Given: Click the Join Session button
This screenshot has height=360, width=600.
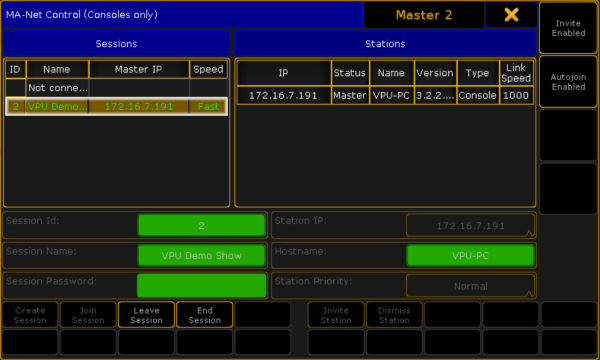Looking at the screenshot, I should click(x=88, y=315).
